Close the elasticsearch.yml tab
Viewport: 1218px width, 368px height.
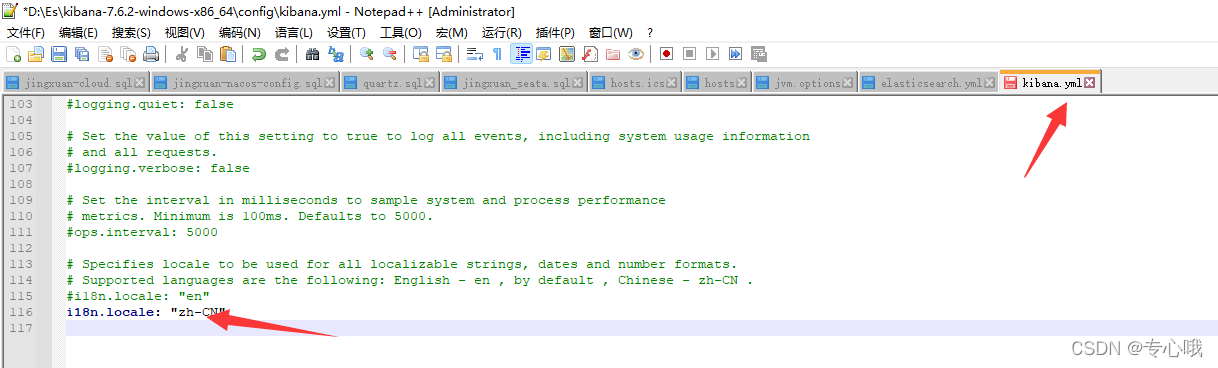coord(990,83)
